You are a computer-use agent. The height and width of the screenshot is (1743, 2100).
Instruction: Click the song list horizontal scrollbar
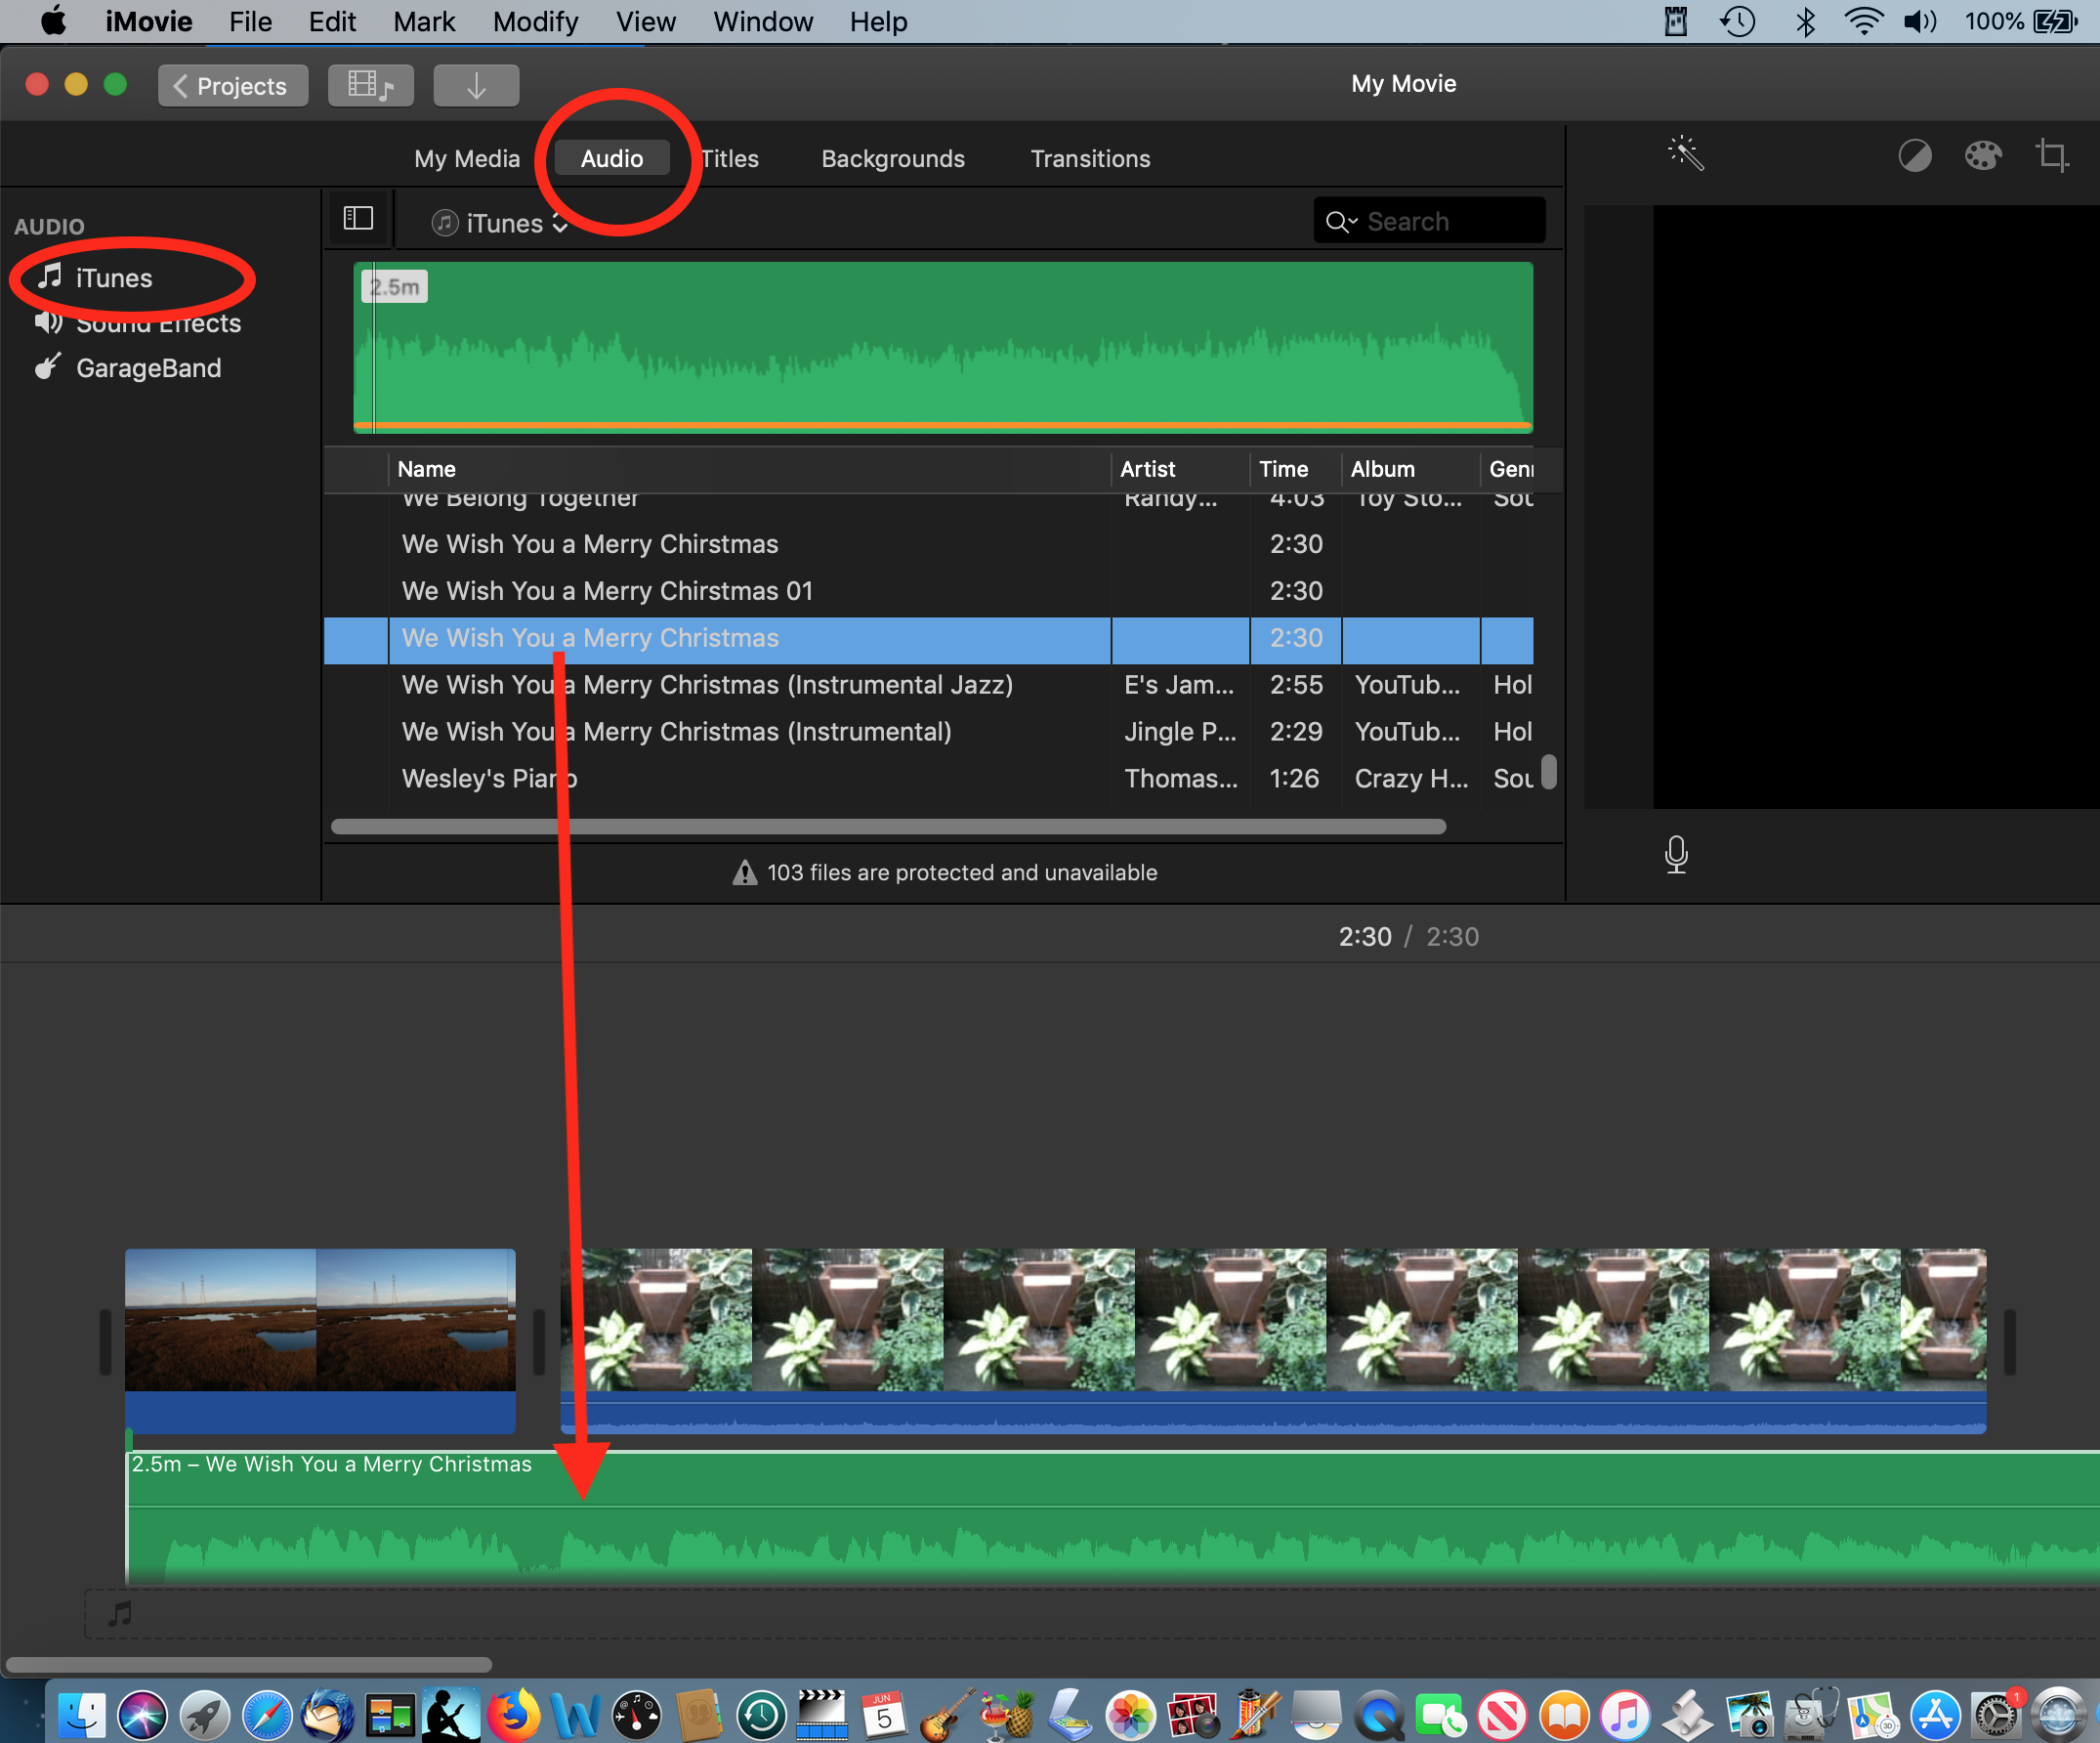point(887,827)
